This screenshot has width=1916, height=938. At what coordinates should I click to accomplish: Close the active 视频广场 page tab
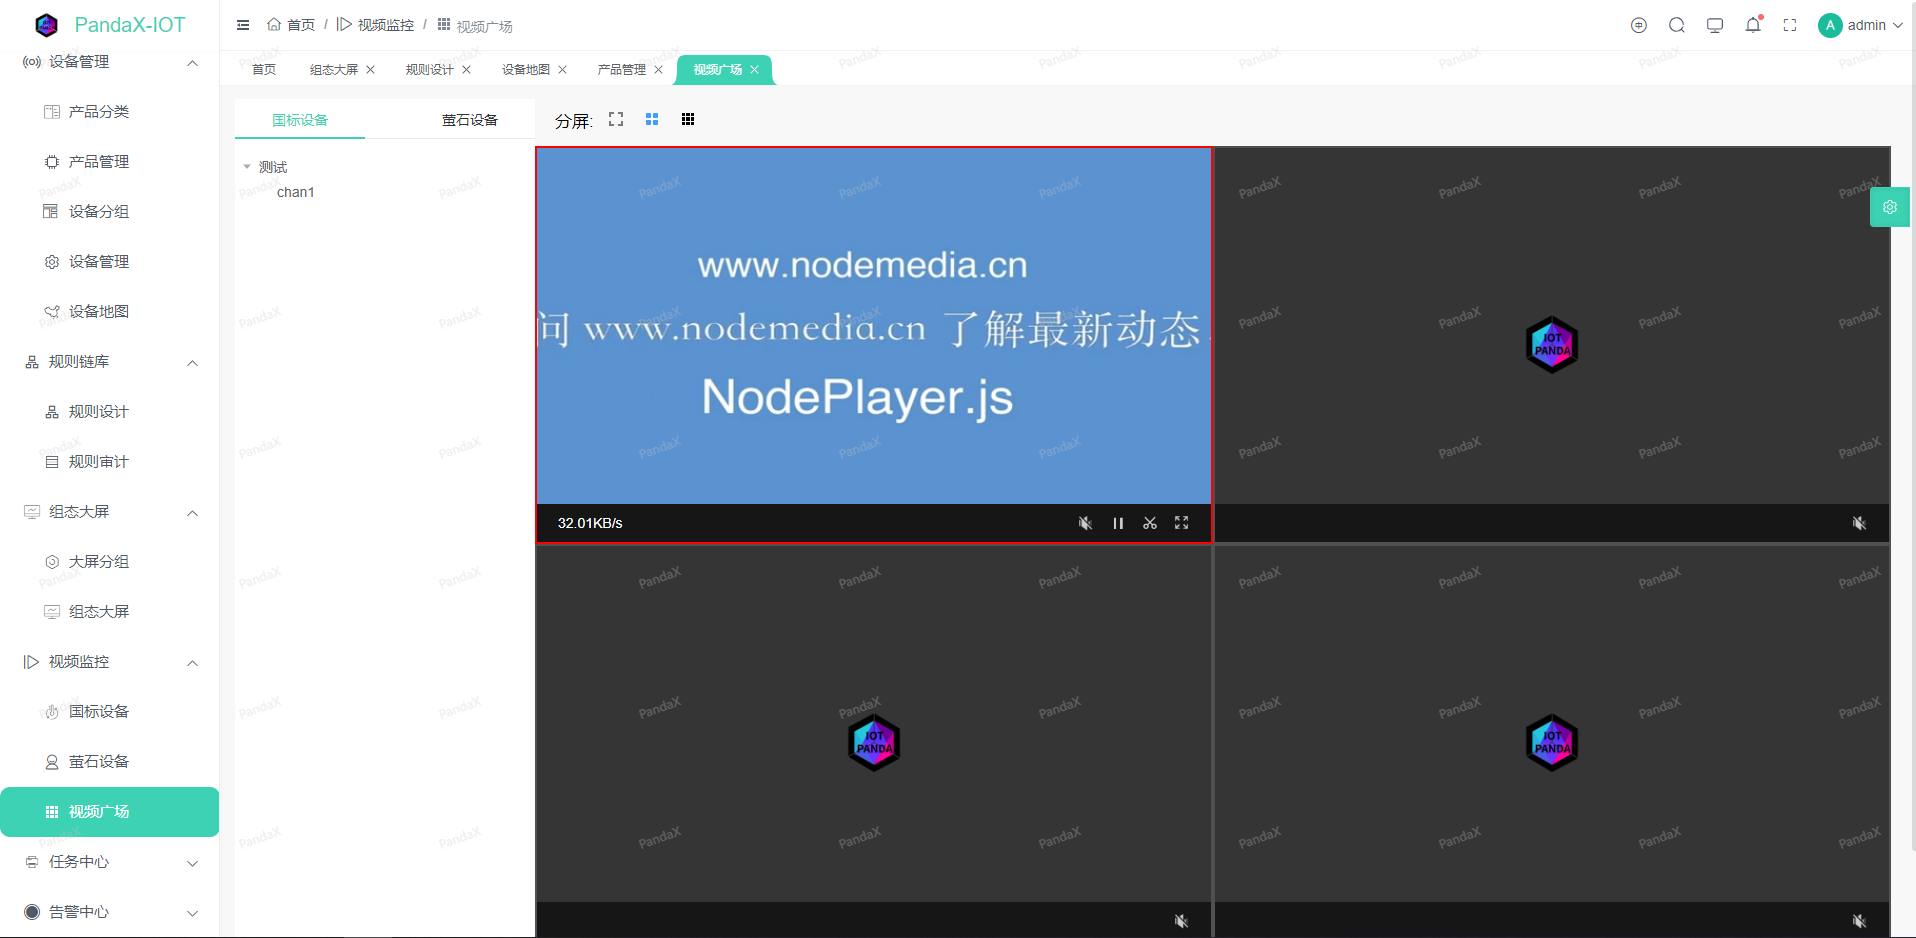(x=755, y=69)
